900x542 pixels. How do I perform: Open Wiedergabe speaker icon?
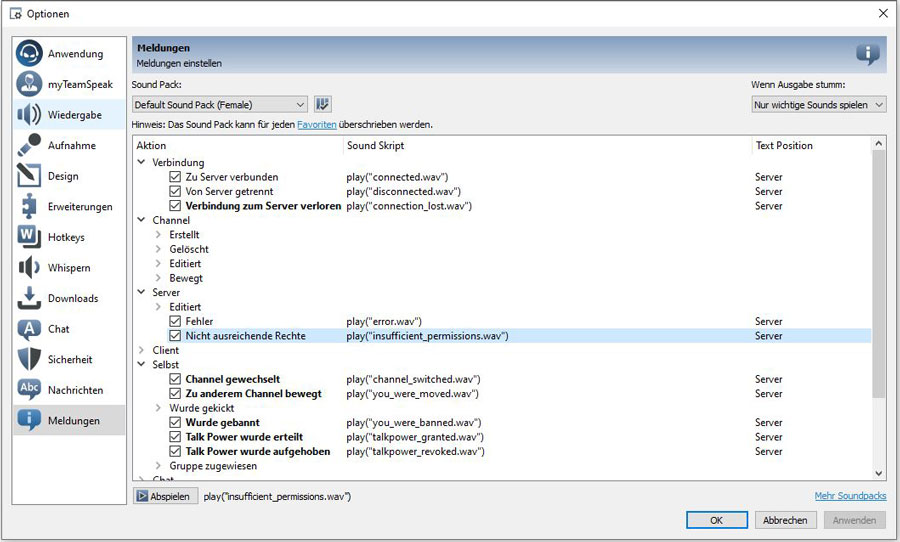coord(30,115)
